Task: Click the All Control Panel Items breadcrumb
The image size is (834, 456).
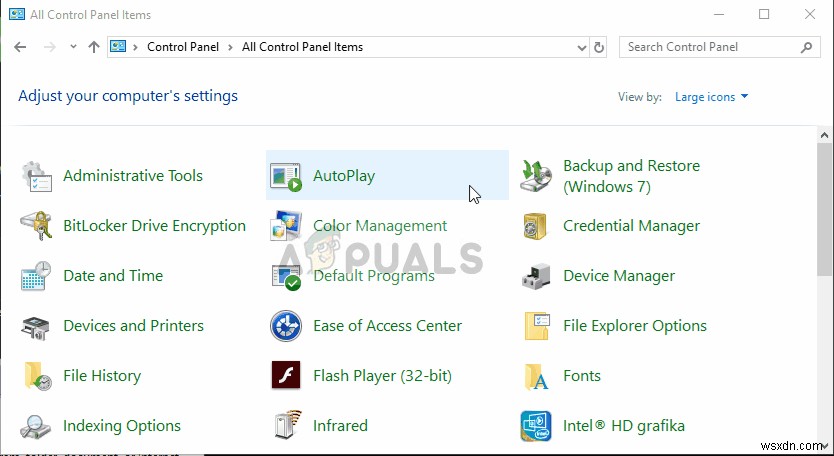Action: [x=302, y=47]
